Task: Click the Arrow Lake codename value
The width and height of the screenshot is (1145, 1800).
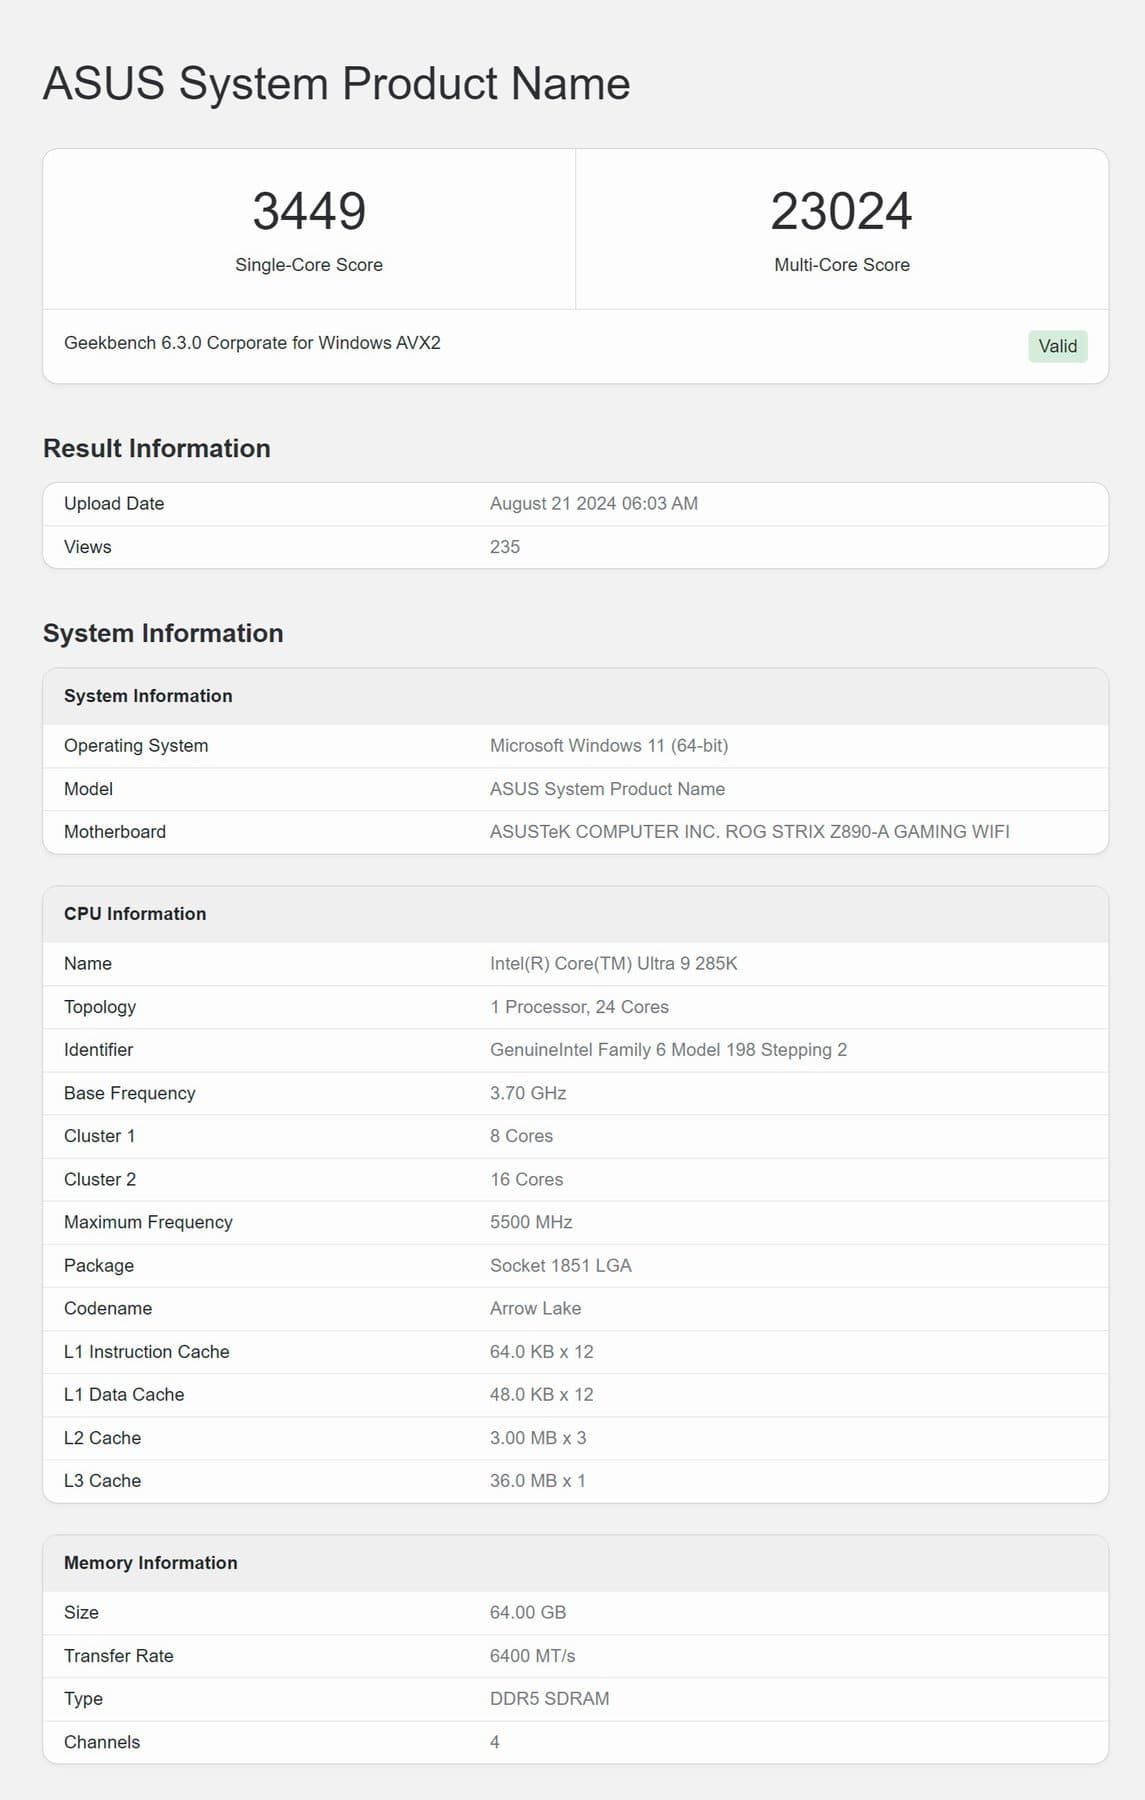Action: click(x=535, y=1308)
